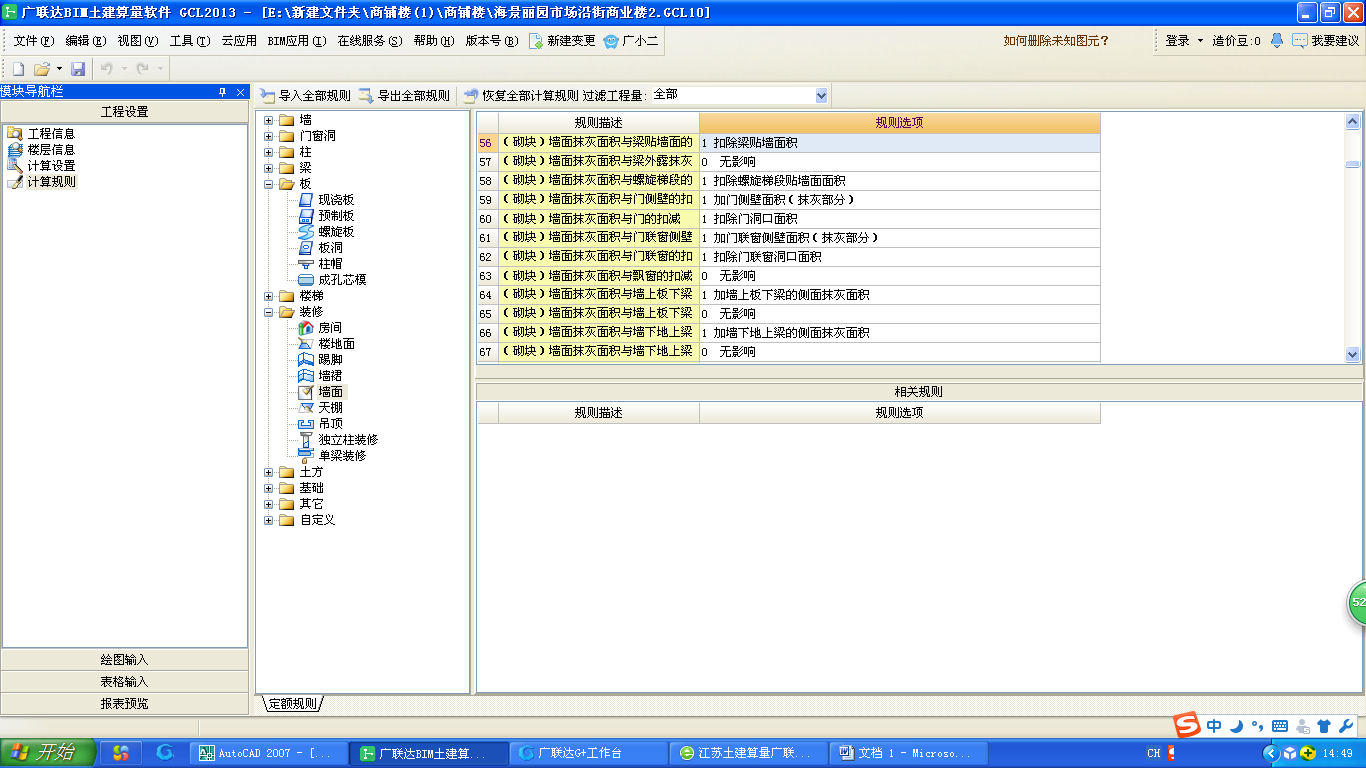This screenshot has height=768, width=1366.
Task: Open the 表格输入 module
Action: pos(124,682)
